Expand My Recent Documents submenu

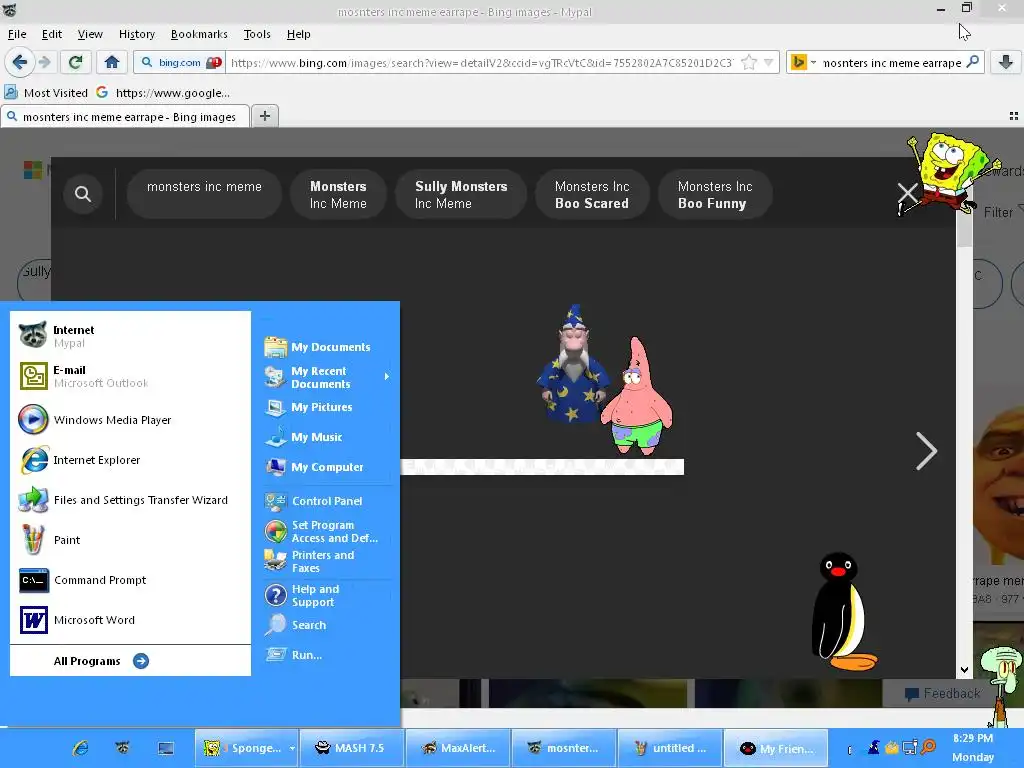pos(328,377)
